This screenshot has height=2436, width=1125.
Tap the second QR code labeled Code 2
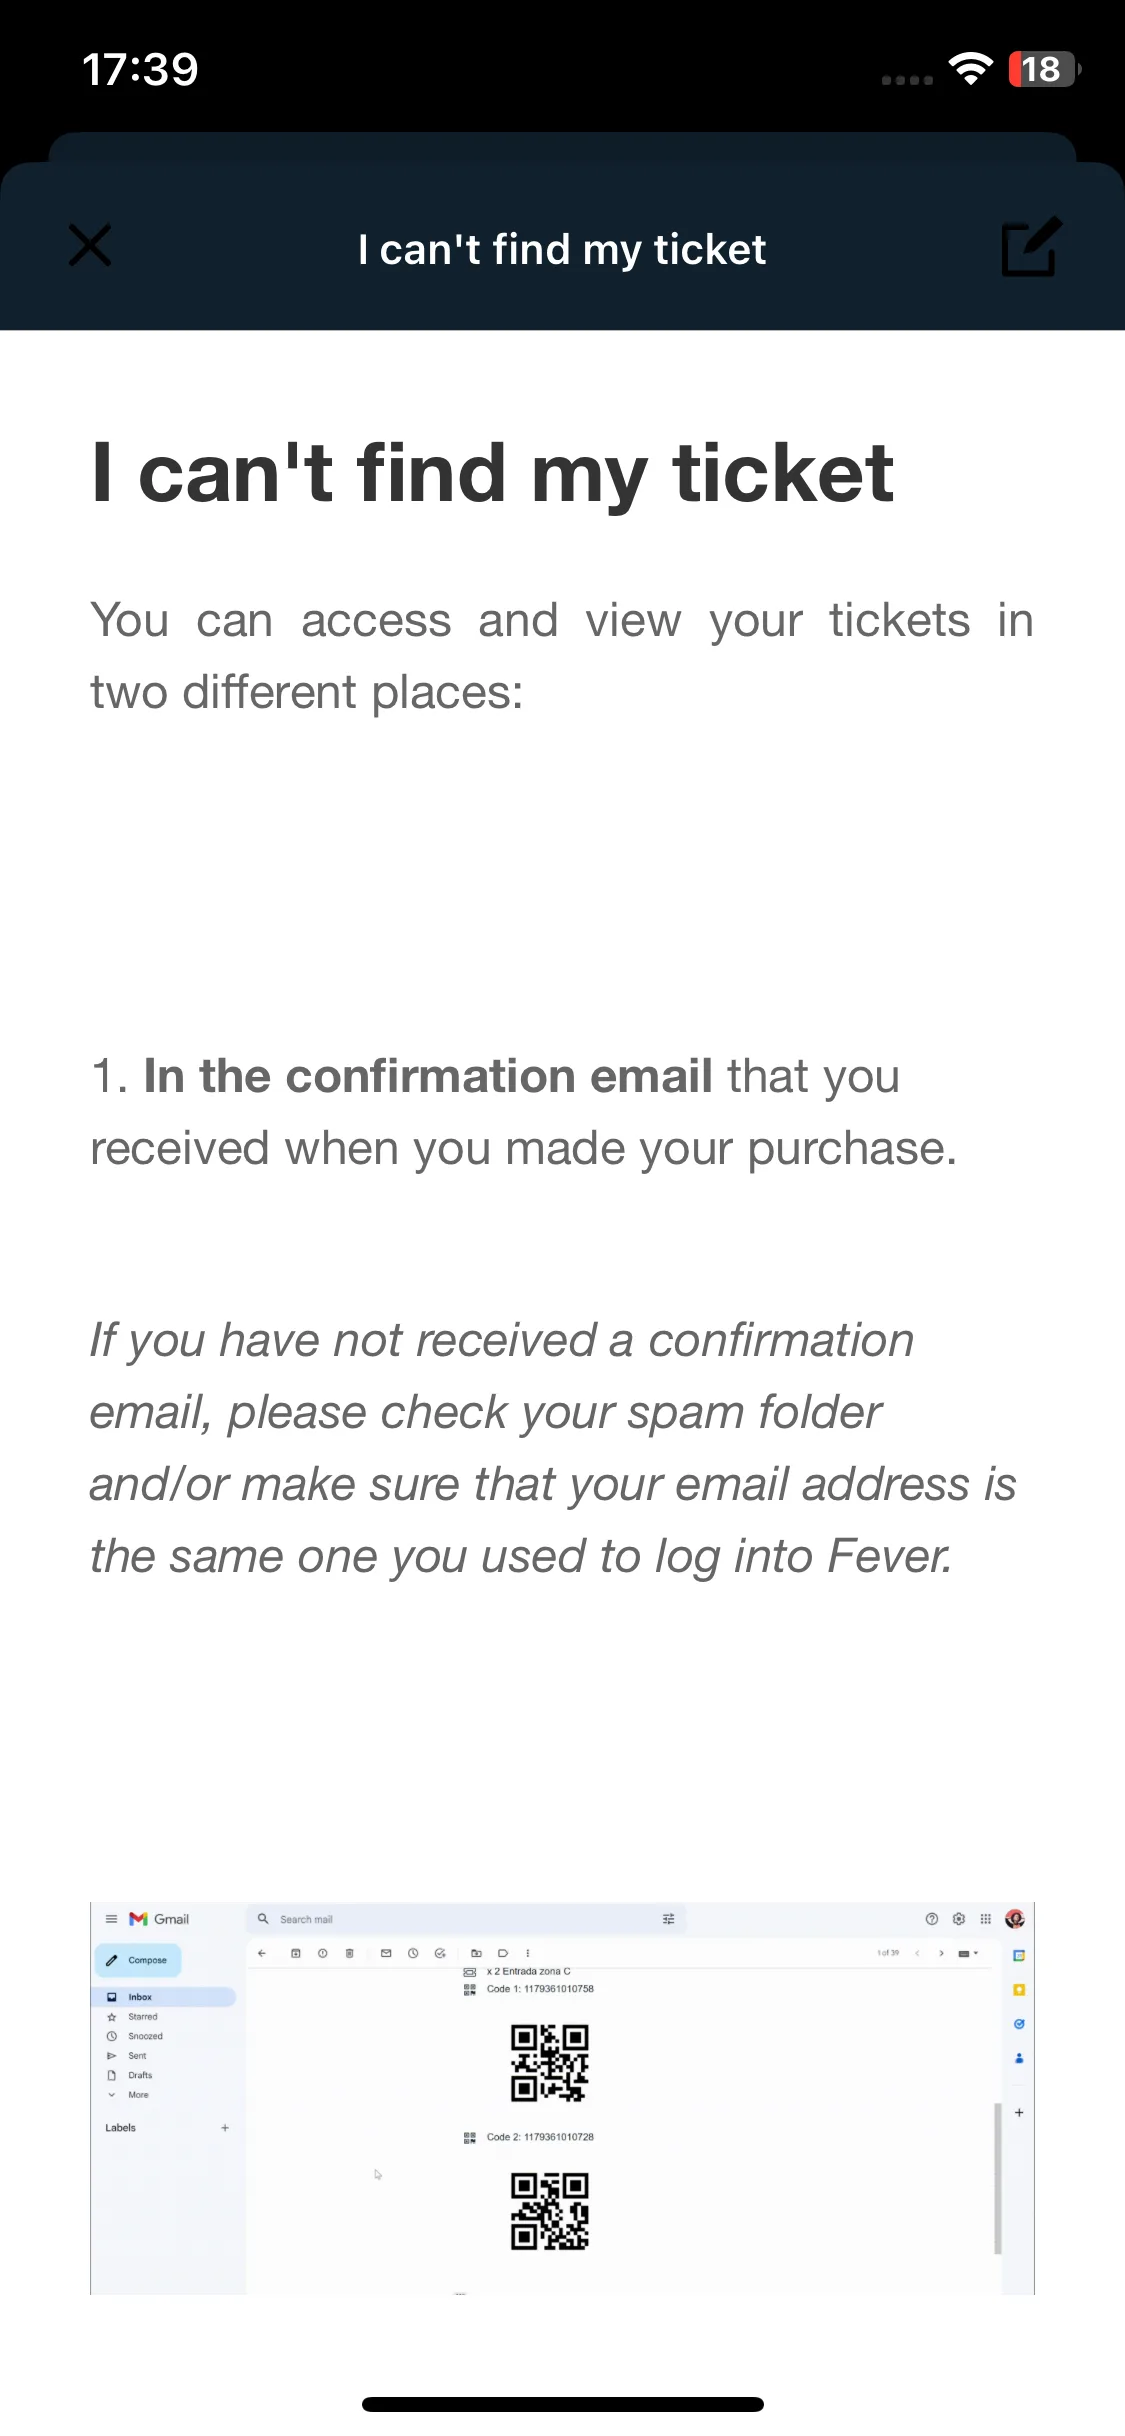(549, 2211)
